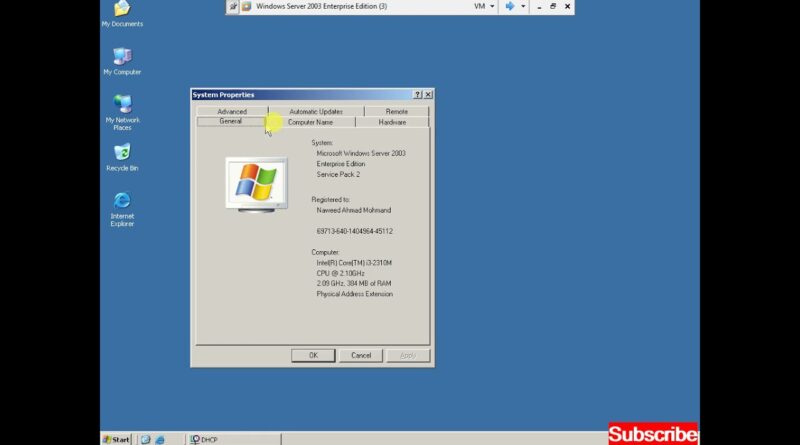The image size is (800, 445).
Task: Click the VM icon beside the Windows Server title
Action: point(246,7)
